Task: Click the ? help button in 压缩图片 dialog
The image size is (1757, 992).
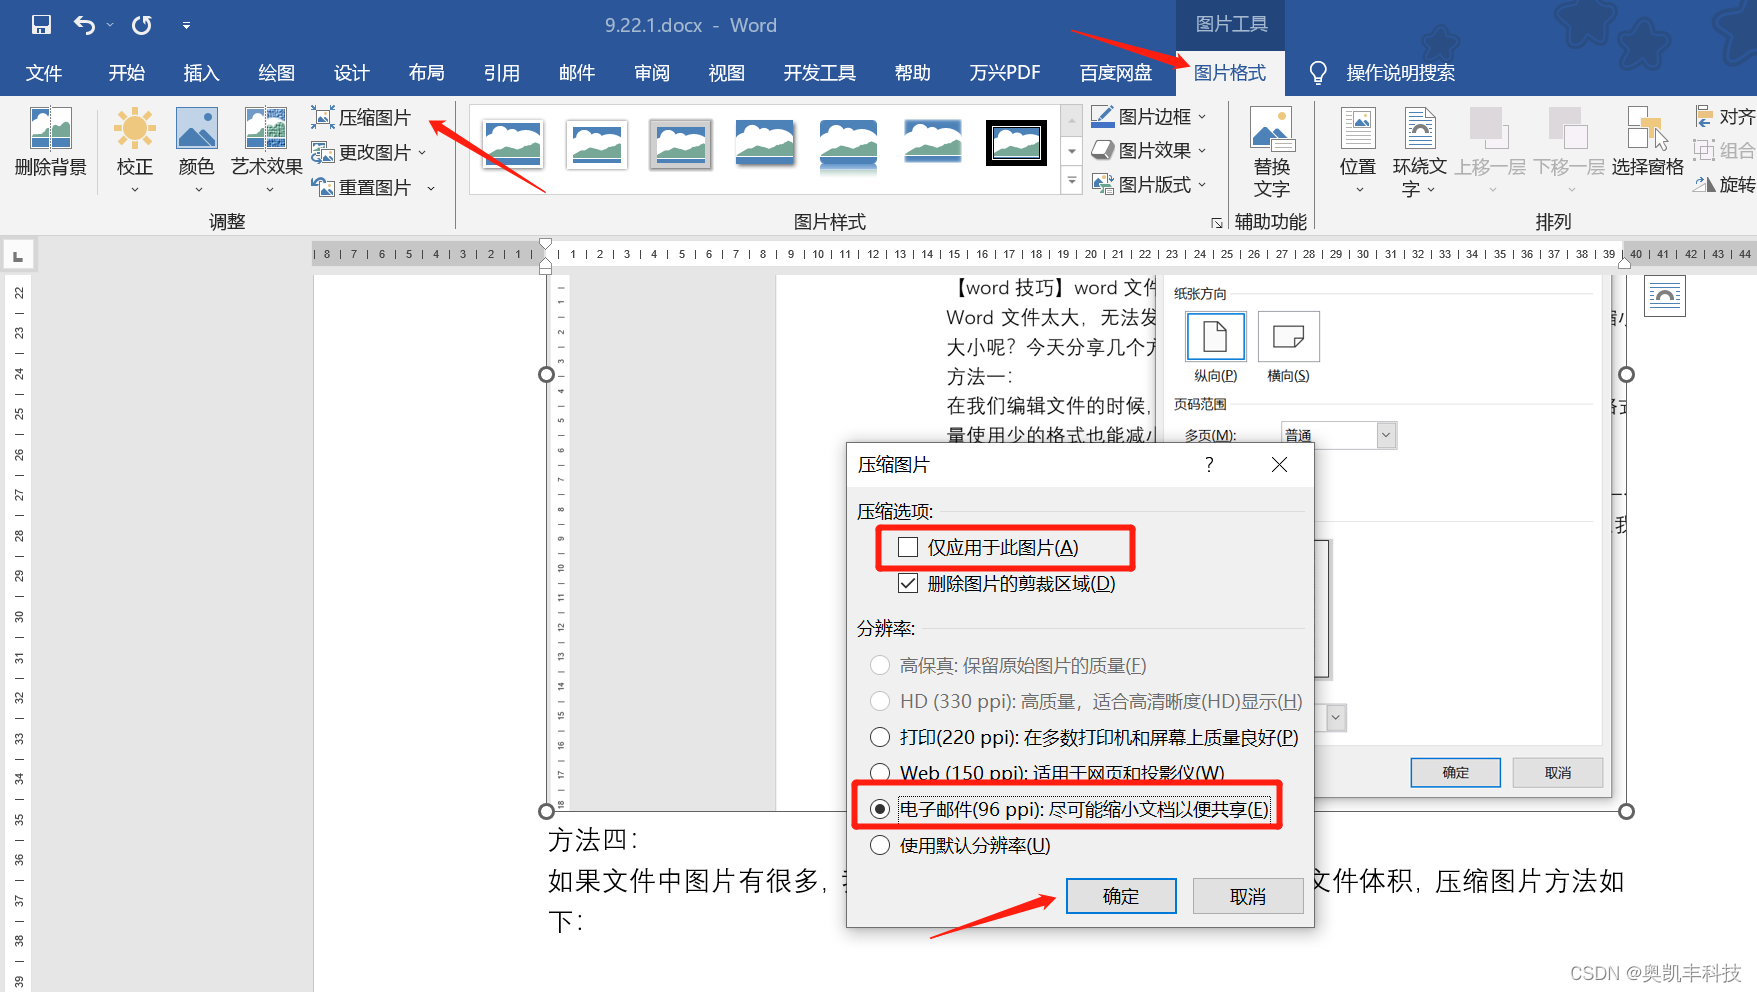Action: point(1209,464)
